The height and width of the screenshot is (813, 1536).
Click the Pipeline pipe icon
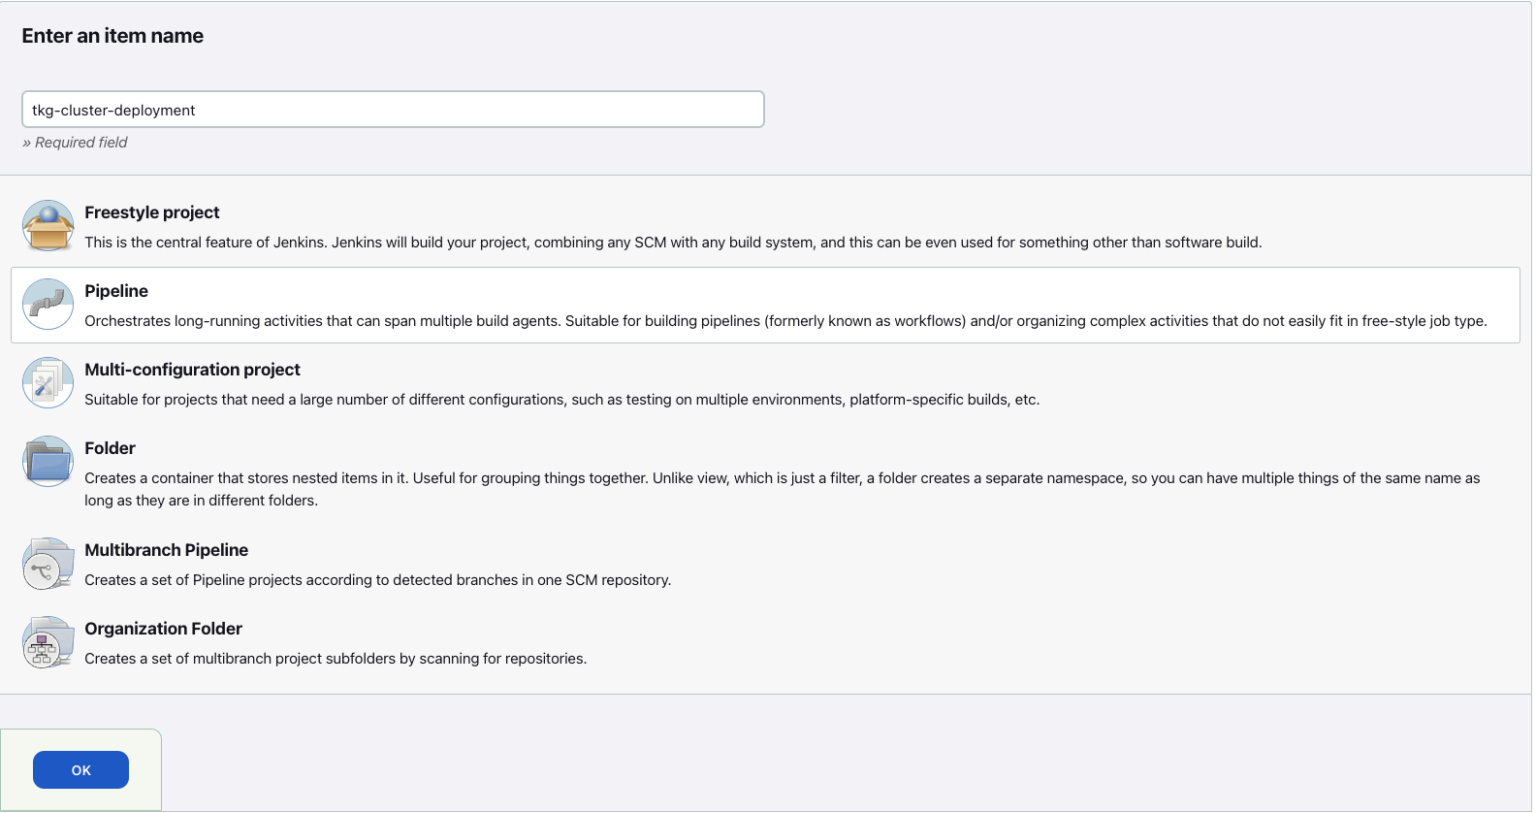pos(48,304)
